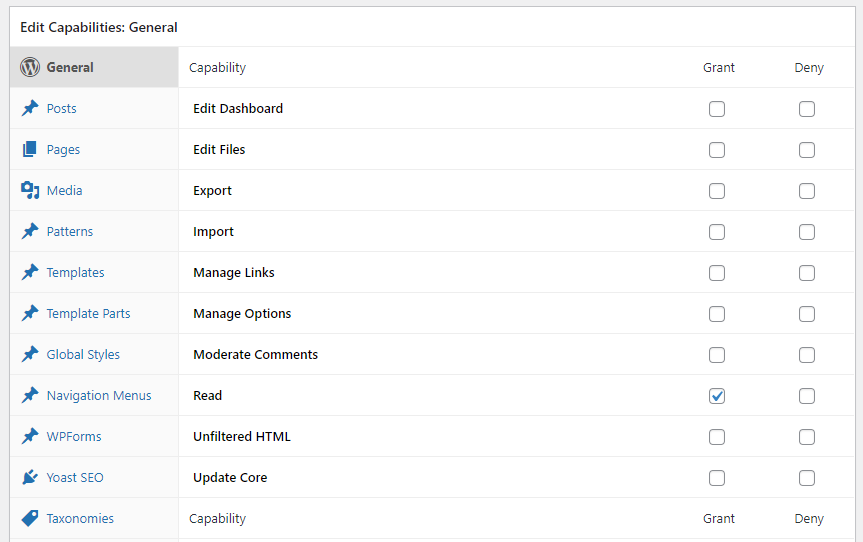This screenshot has width=863, height=542.
Task: Click the Export capability label
Action: [212, 190]
